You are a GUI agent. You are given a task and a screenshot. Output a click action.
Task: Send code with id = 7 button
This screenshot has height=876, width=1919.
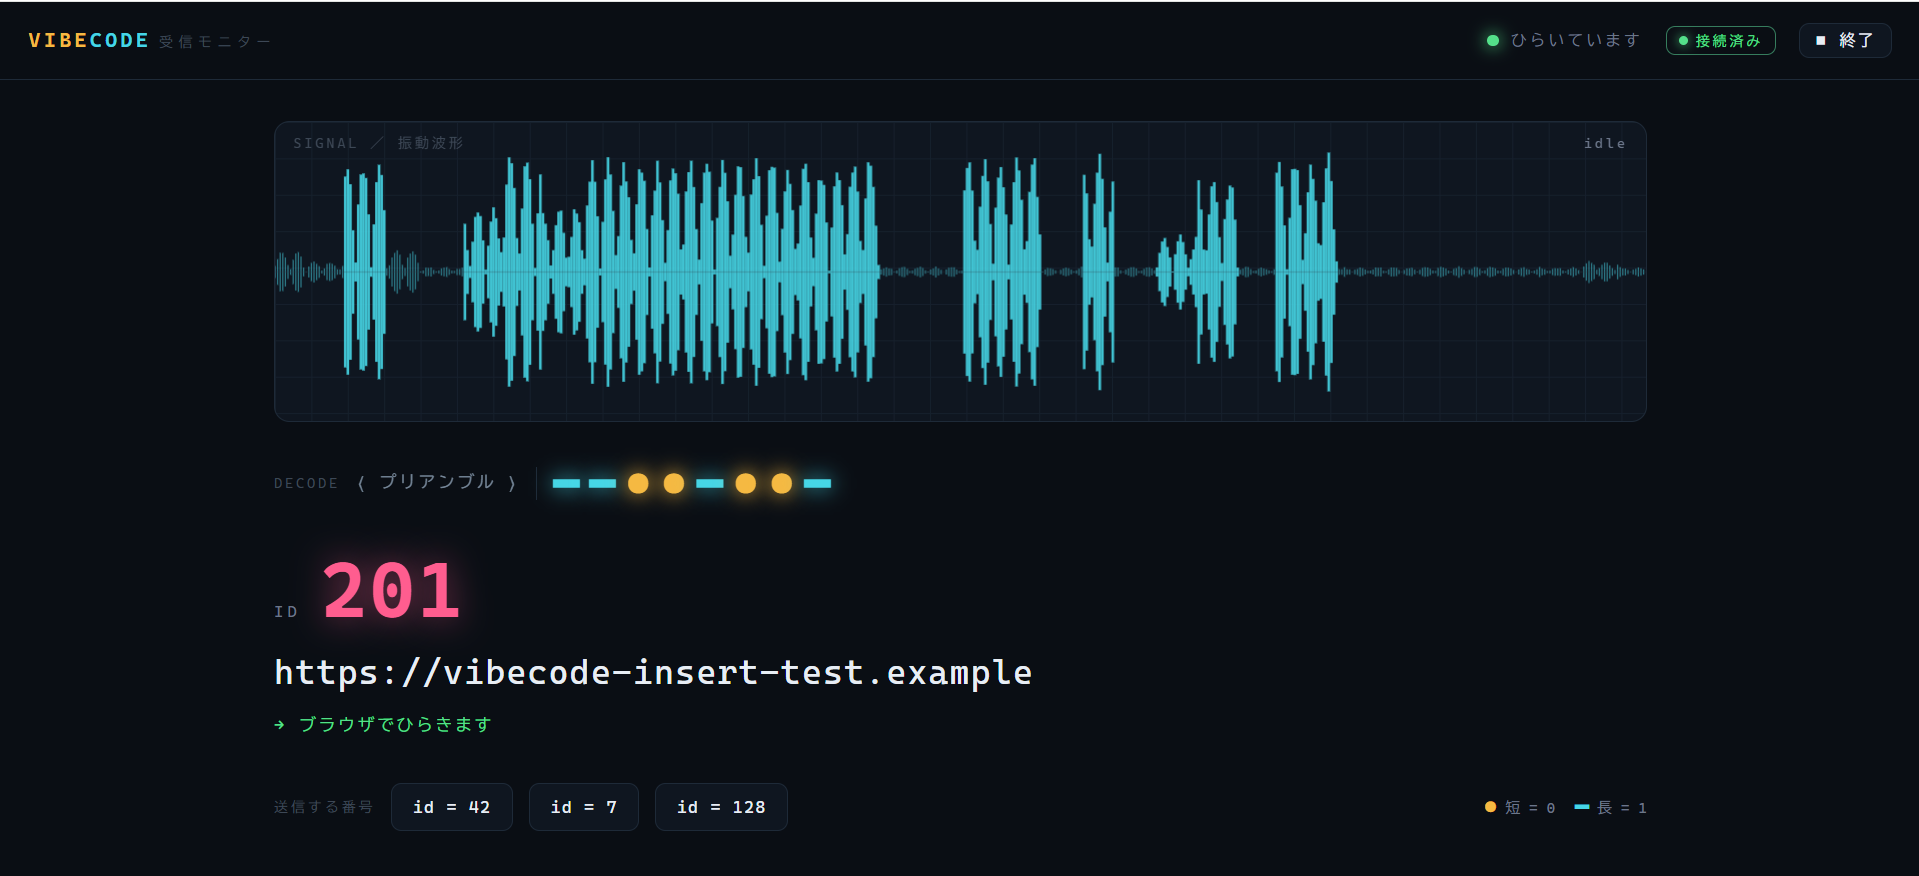coord(584,807)
